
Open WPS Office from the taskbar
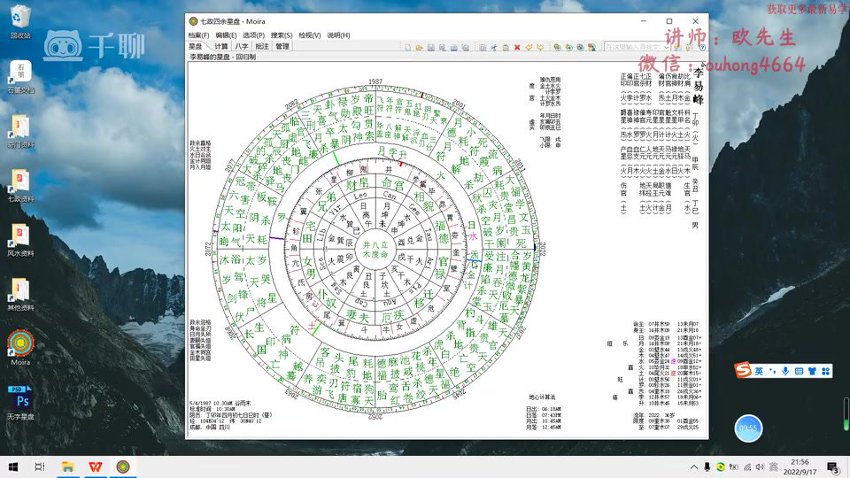[95, 467]
